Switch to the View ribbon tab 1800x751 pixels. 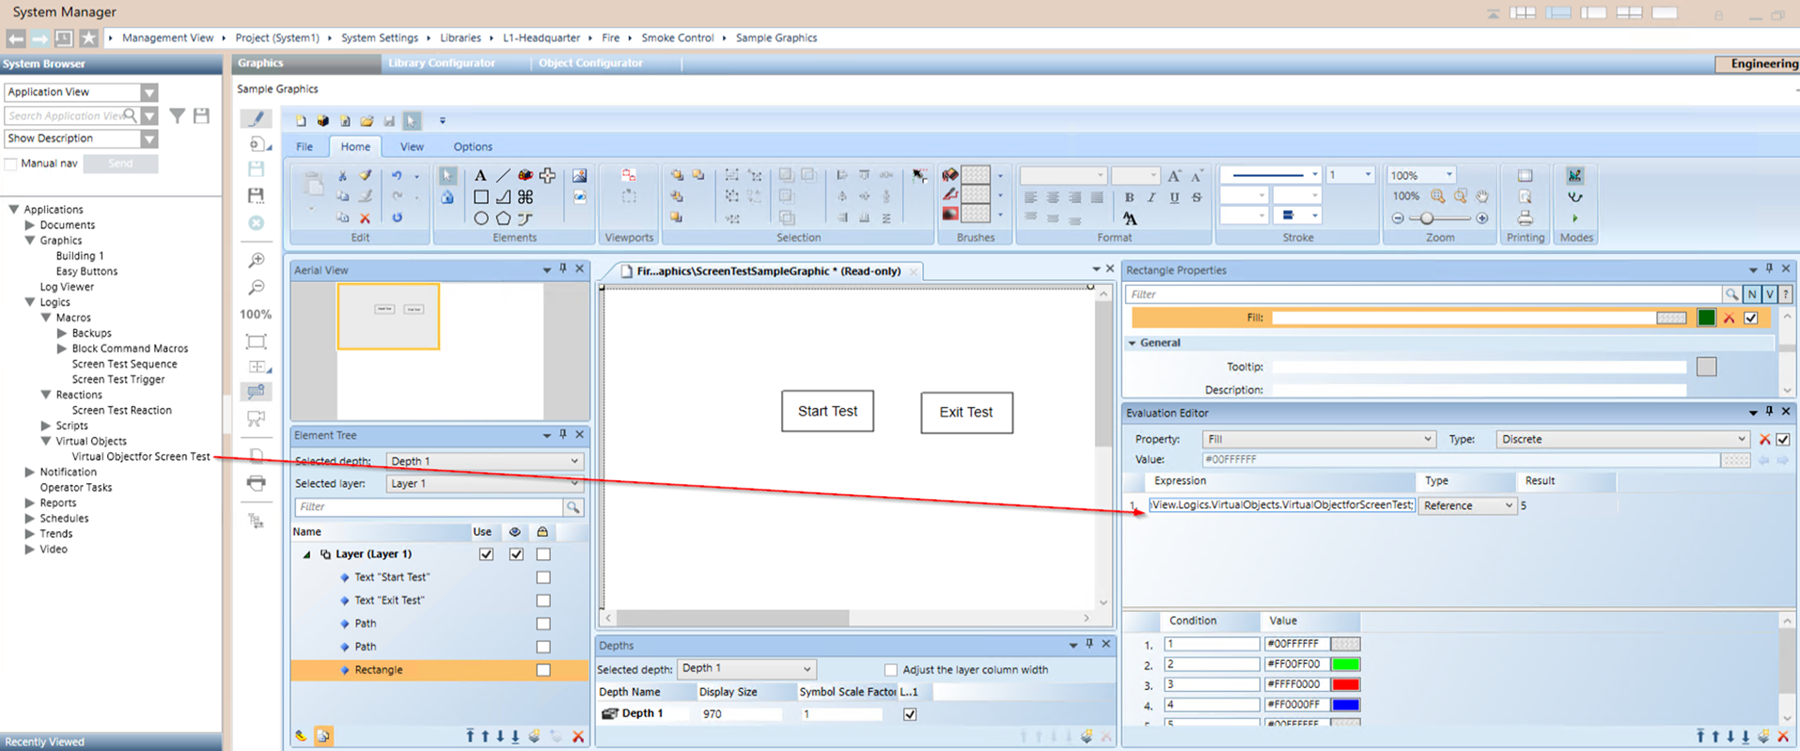pos(412,146)
